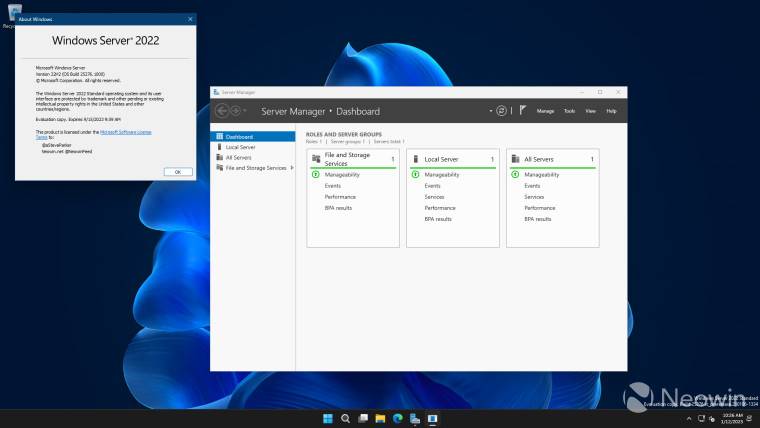Select Local Server in the left pane
The width and height of the screenshot is (760, 428).
coord(253,147)
